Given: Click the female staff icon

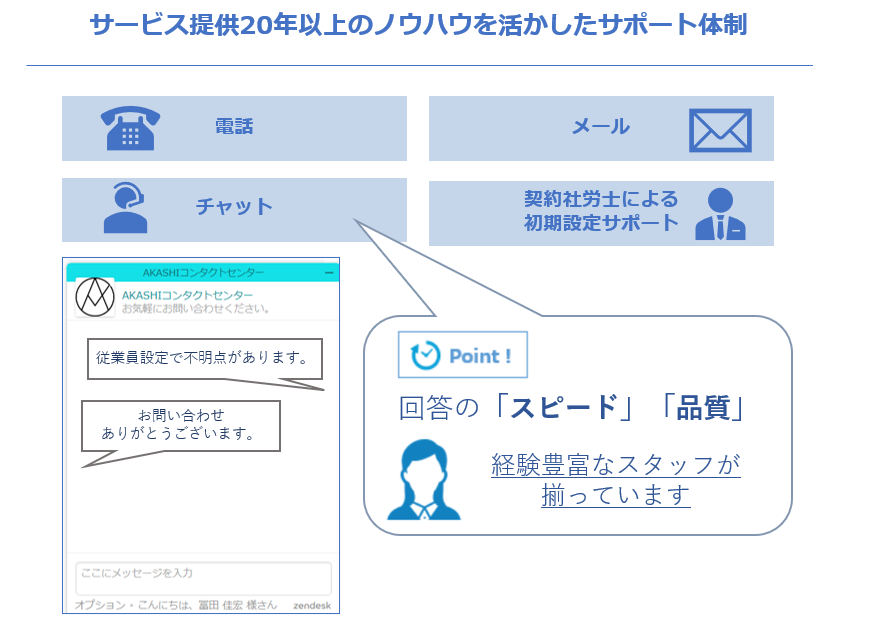Looking at the screenshot, I should 424,480.
